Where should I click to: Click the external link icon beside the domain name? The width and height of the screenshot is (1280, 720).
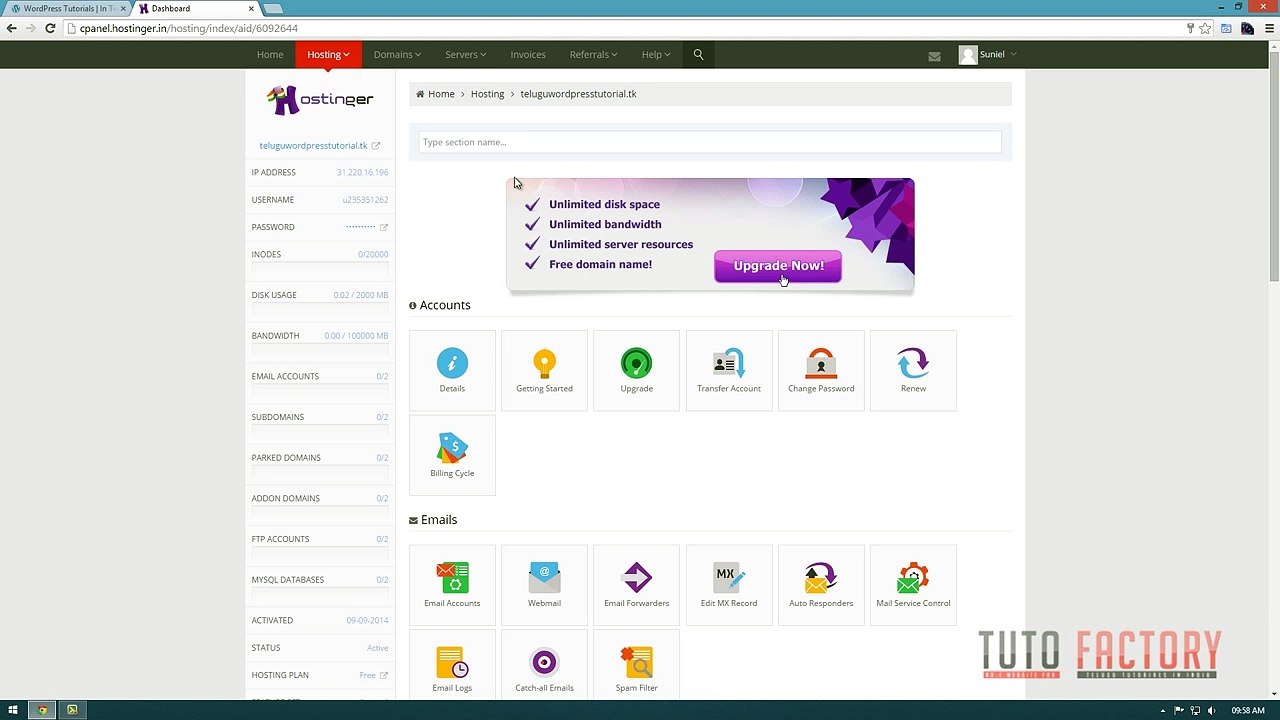click(376, 146)
